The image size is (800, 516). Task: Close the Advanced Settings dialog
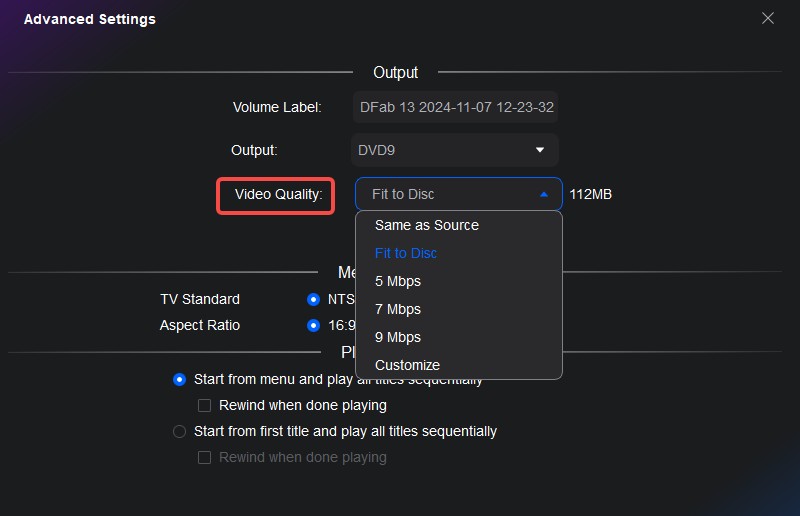[x=768, y=18]
